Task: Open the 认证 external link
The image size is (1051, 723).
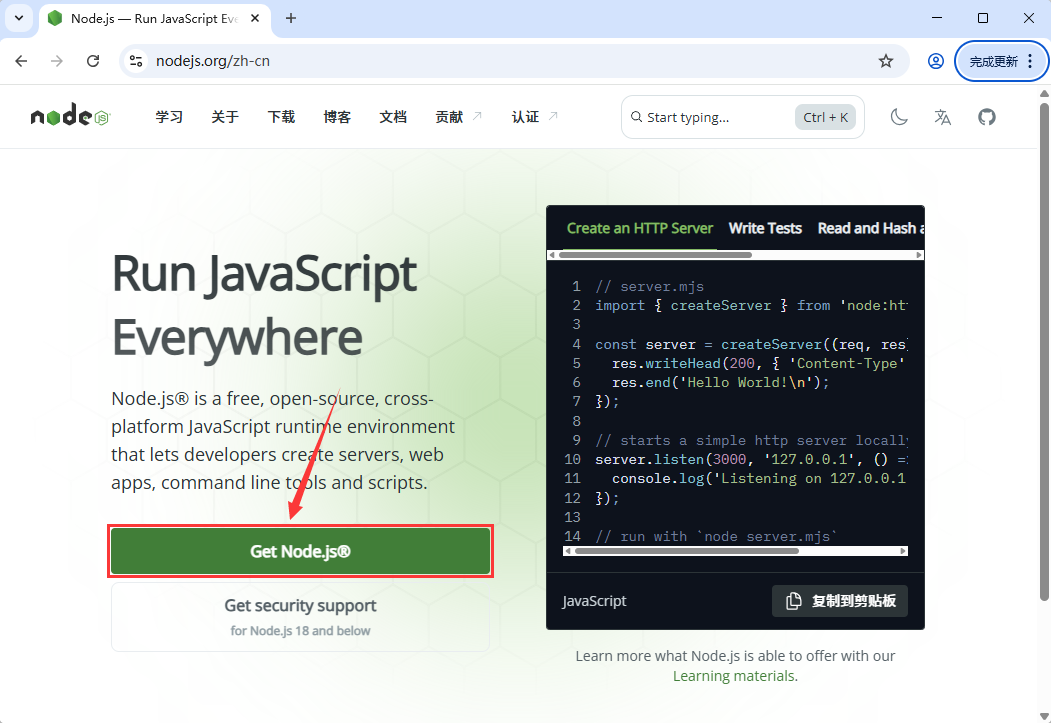Action: tap(534, 117)
